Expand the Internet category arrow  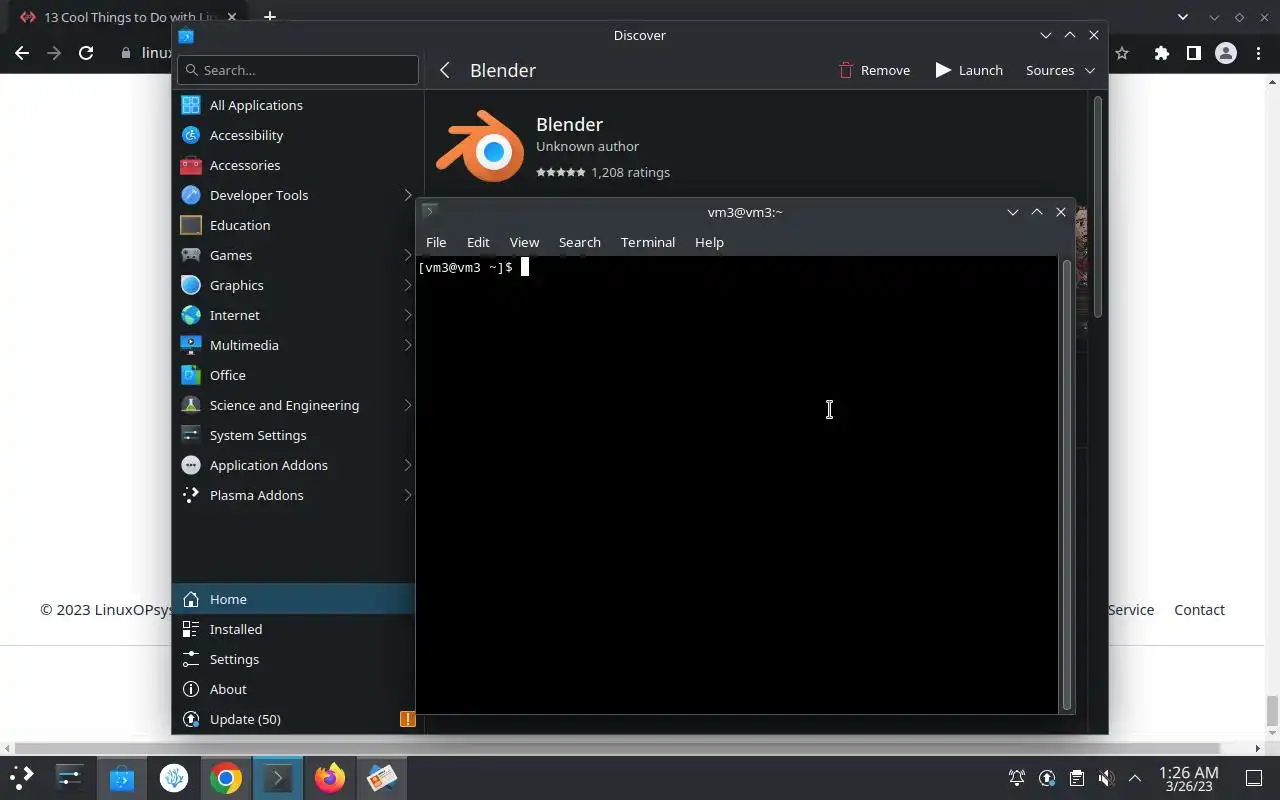(407, 315)
